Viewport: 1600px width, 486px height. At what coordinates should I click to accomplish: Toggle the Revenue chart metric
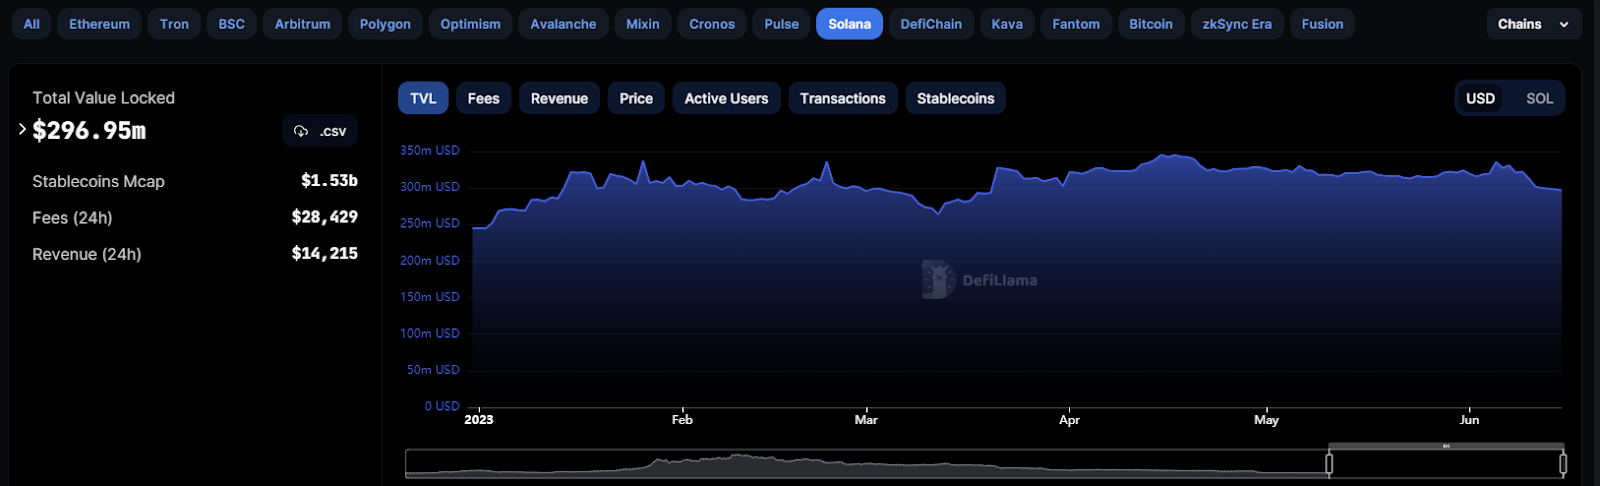(x=559, y=98)
